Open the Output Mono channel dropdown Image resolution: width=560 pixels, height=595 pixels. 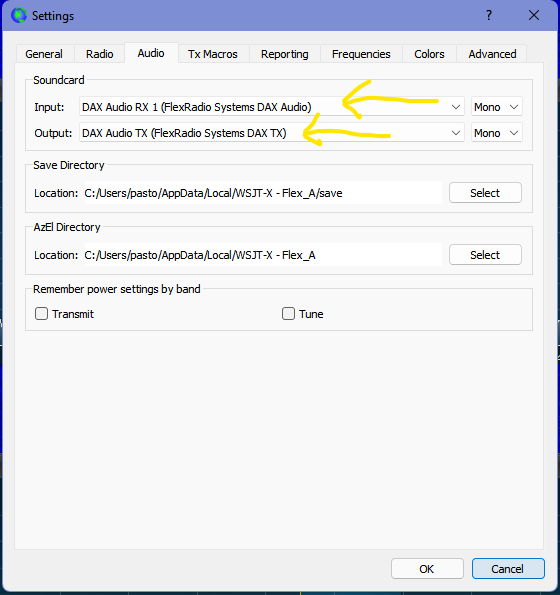coord(497,133)
